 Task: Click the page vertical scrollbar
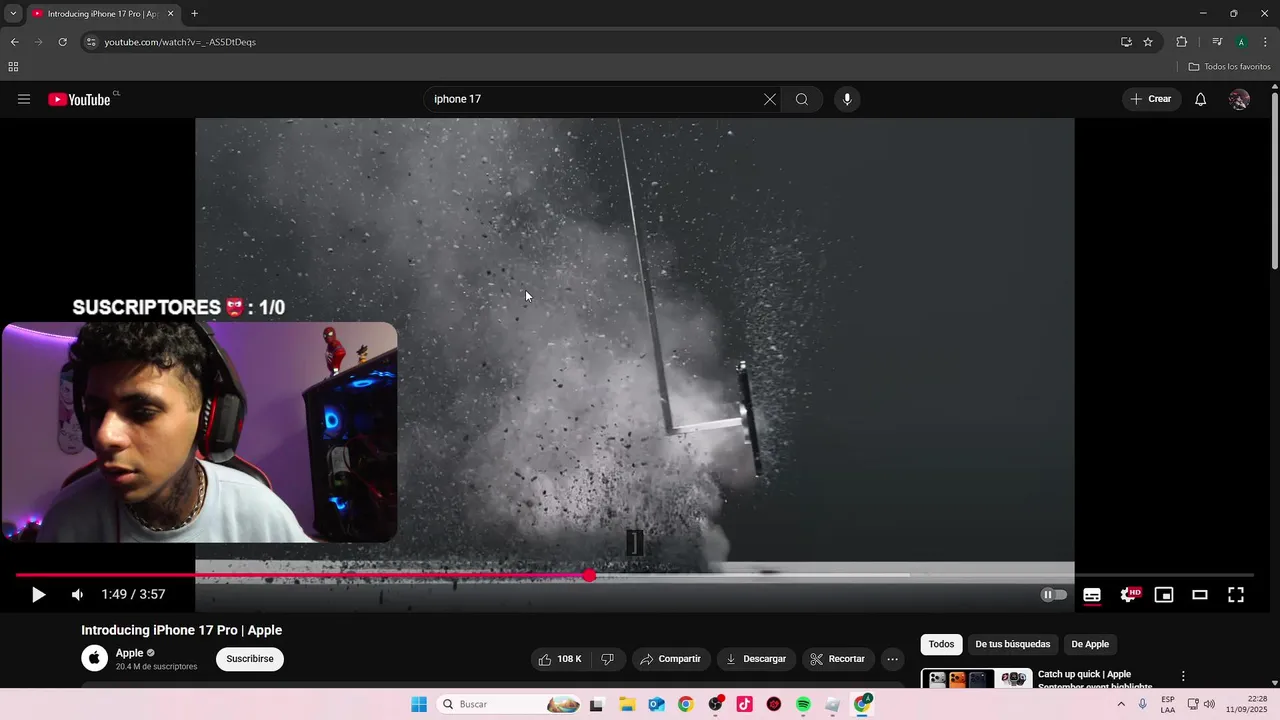[x=1275, y=180]
